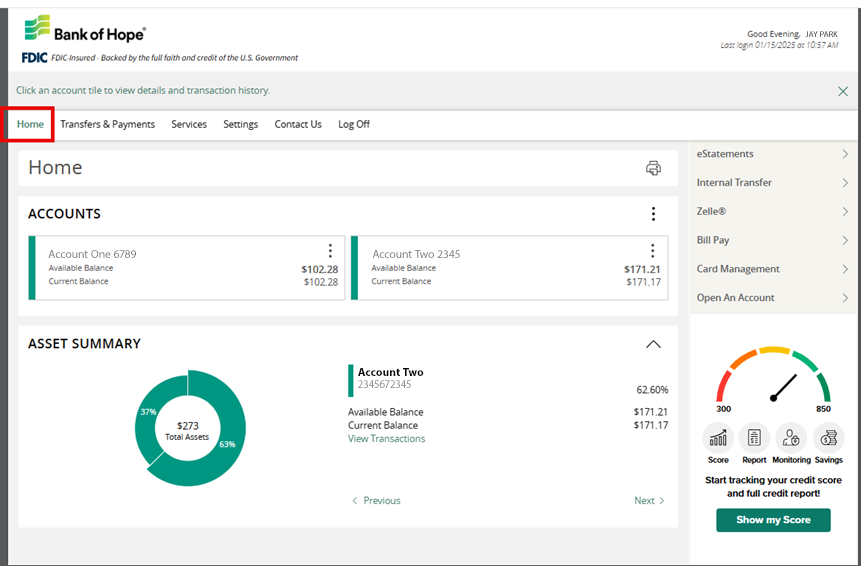Open the Open An Account link
This screenshot has width=861, height=566.
pos(735,298)
